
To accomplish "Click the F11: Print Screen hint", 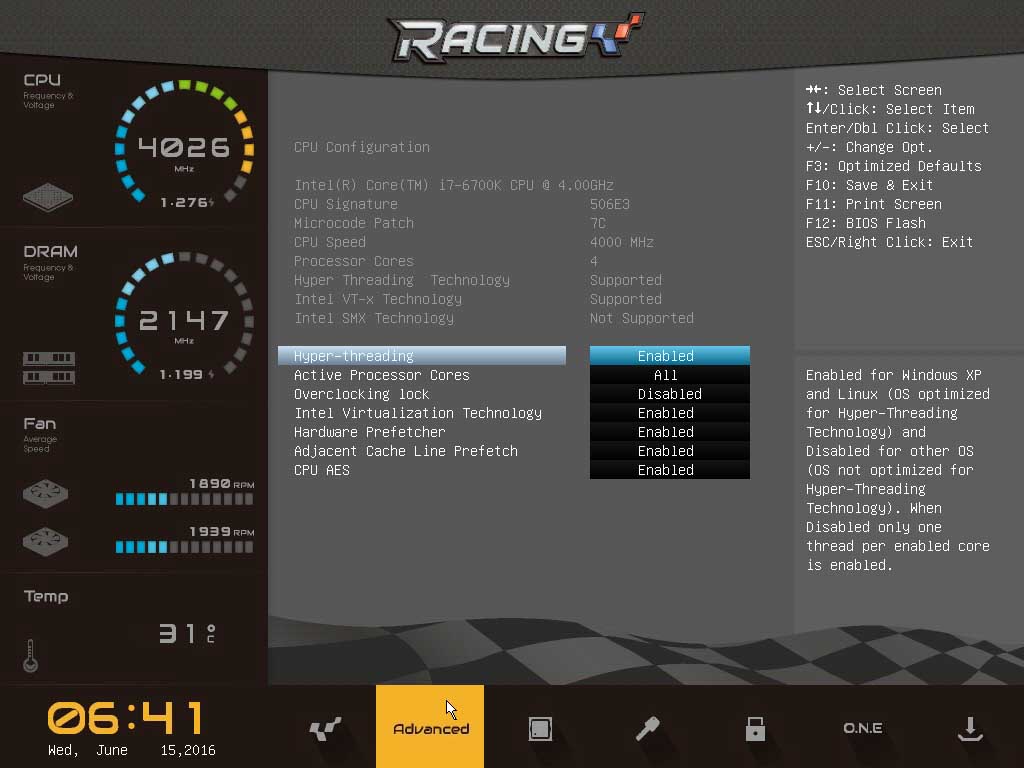I will (874, 204).
